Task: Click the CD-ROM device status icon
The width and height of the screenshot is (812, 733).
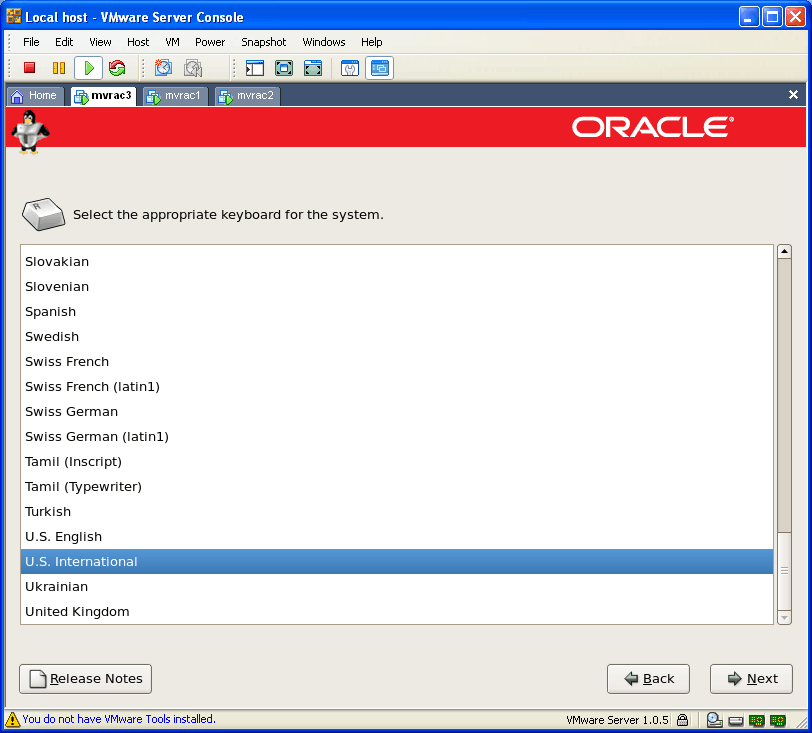Action: point(715,719)
